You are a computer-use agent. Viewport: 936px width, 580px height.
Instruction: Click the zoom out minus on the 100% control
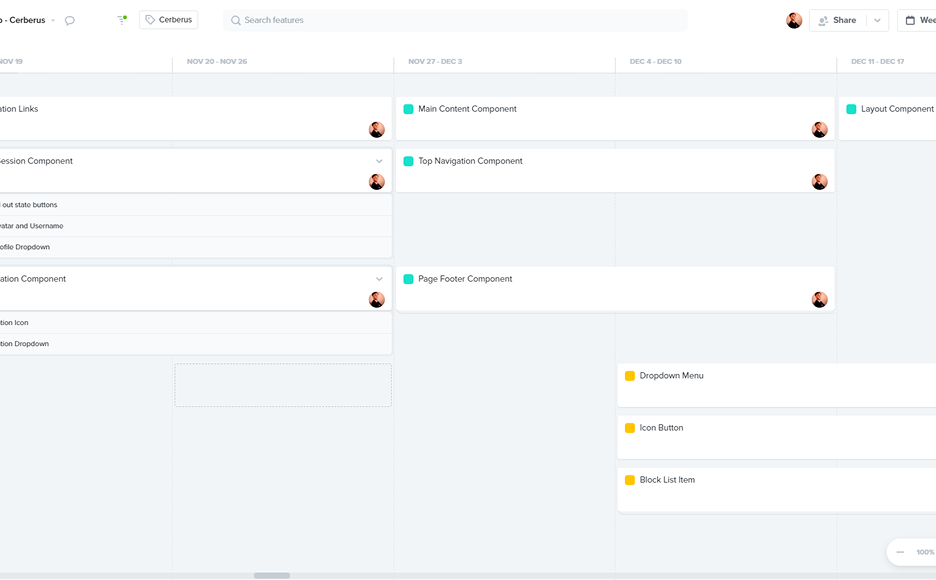(901, 551)
